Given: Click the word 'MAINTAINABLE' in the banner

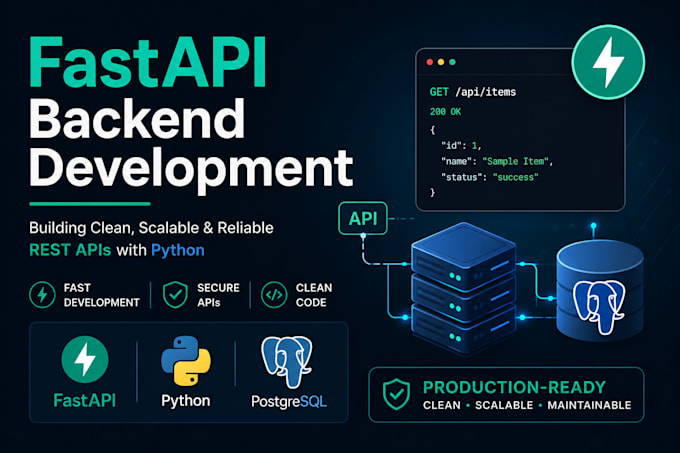Looking at the screenshot, I should [x=589, y=405].
